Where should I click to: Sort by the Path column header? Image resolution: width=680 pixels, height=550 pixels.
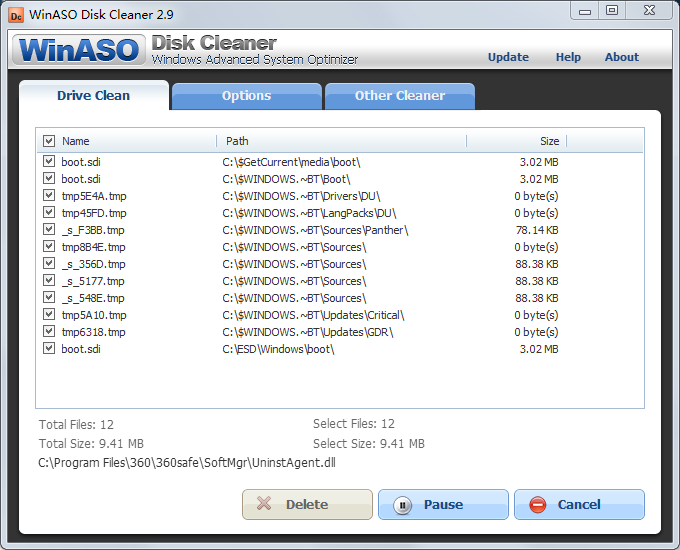click(x=237, y=141)
